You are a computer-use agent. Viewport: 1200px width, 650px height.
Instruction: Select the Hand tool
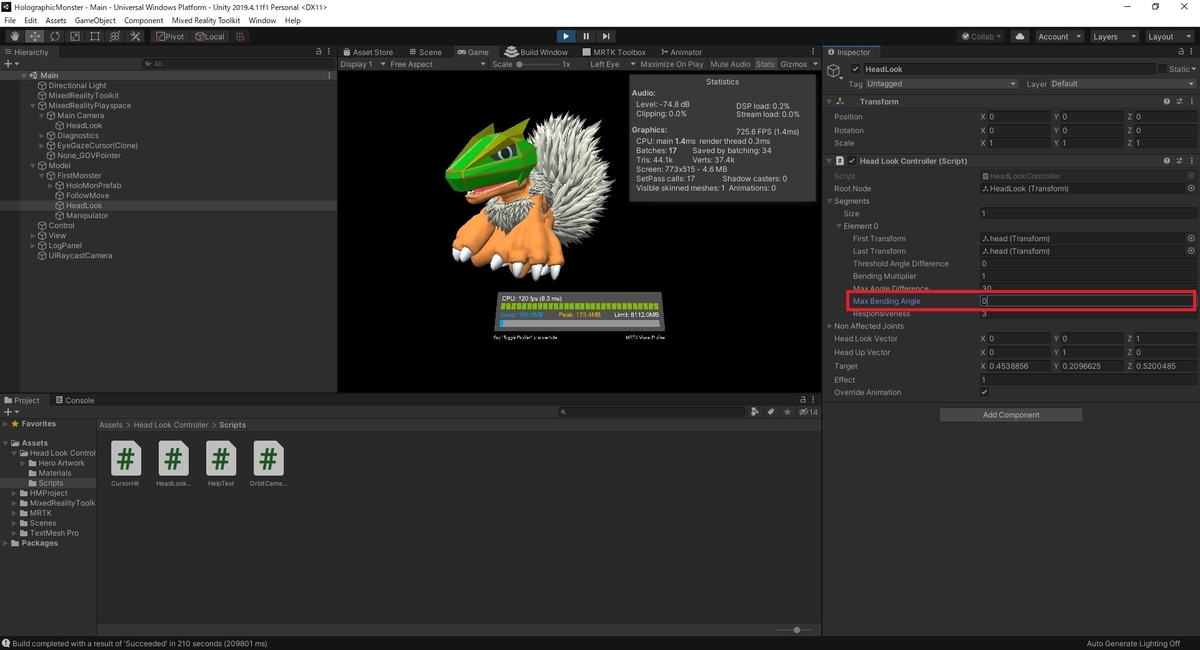coord(14,36)
